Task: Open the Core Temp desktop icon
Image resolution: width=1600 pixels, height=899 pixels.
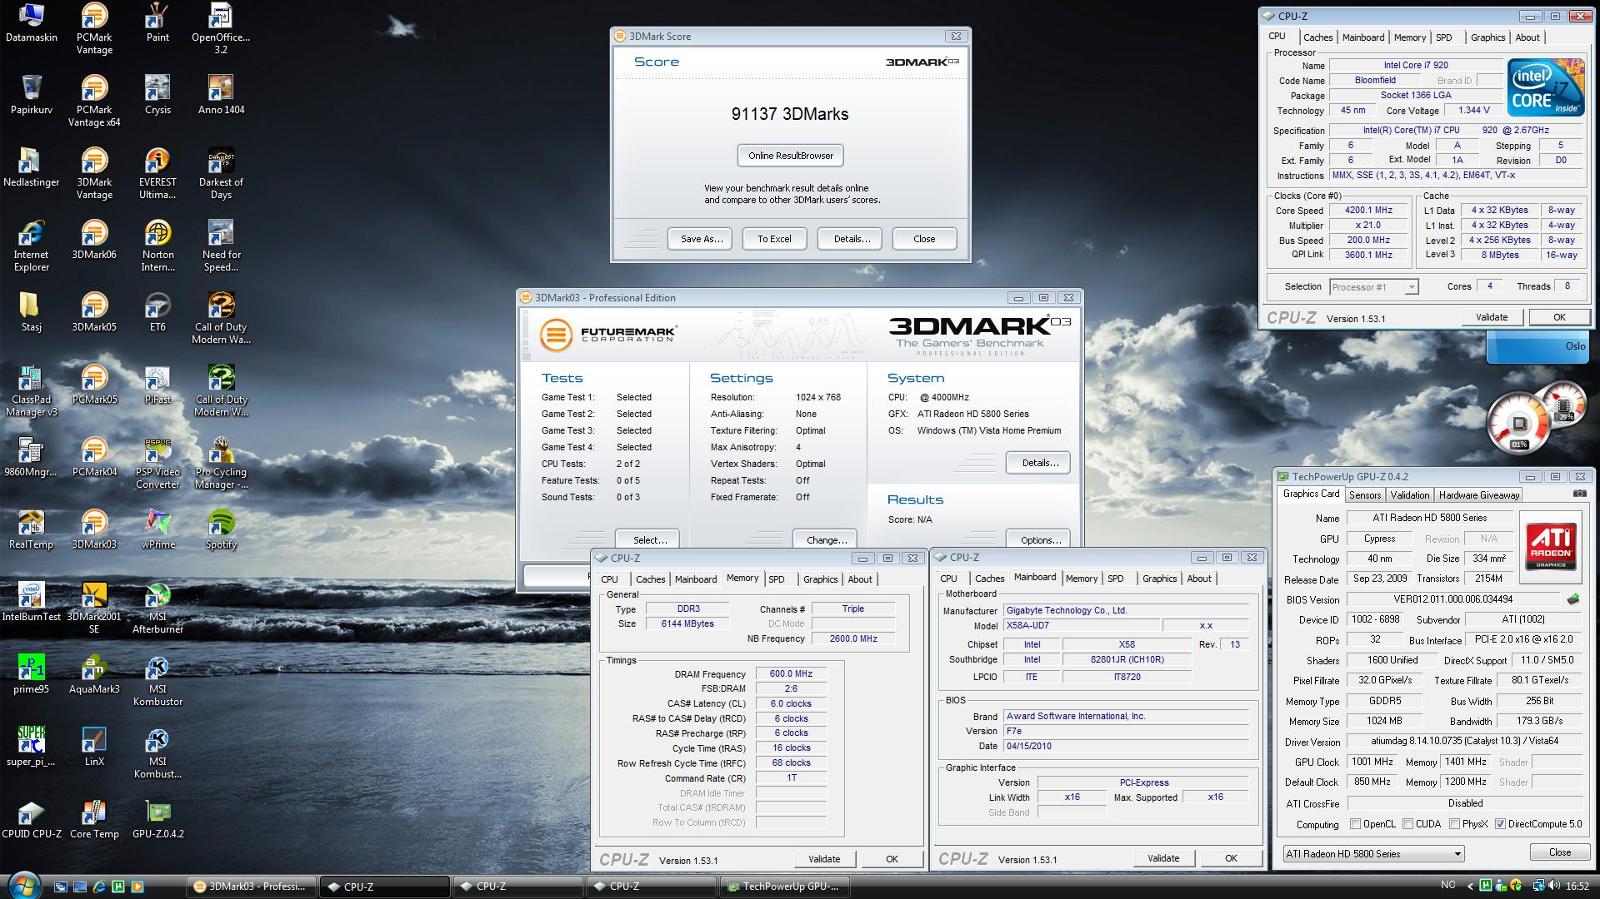Action: pos(94,819)
